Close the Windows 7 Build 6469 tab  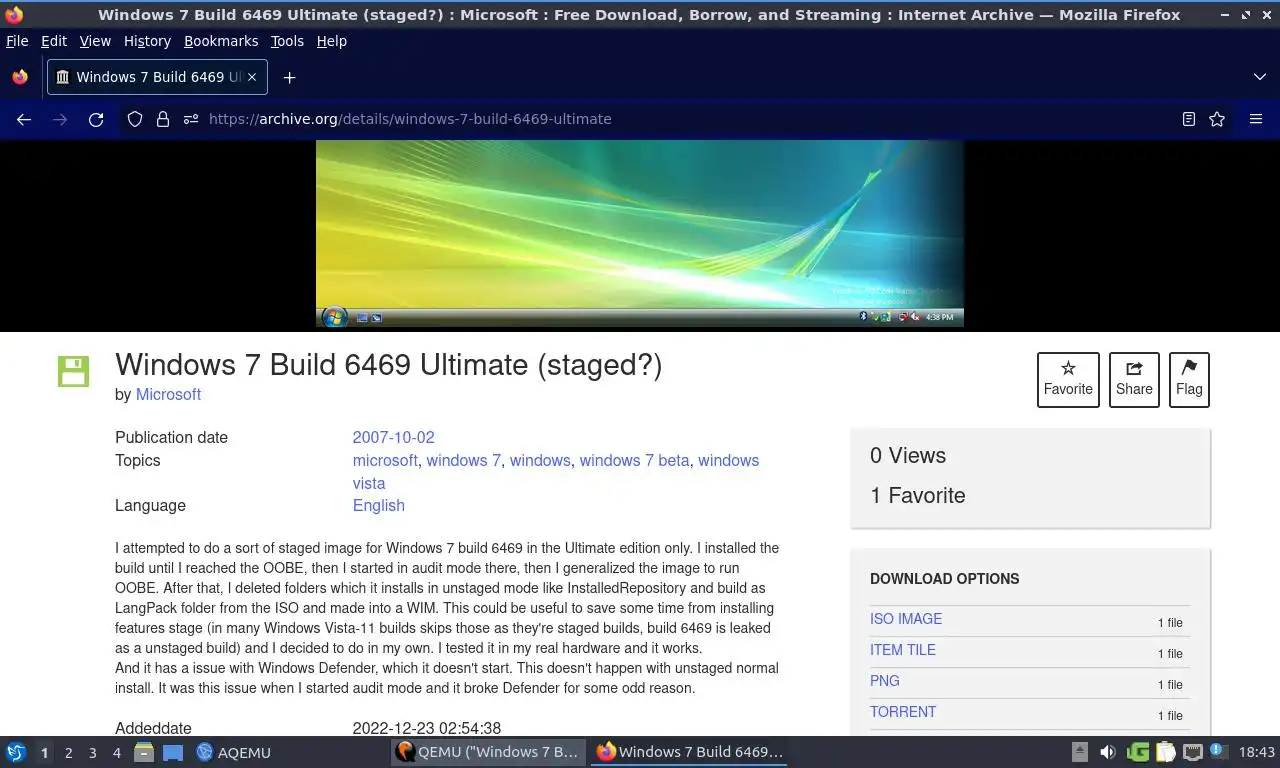point(252,77)
